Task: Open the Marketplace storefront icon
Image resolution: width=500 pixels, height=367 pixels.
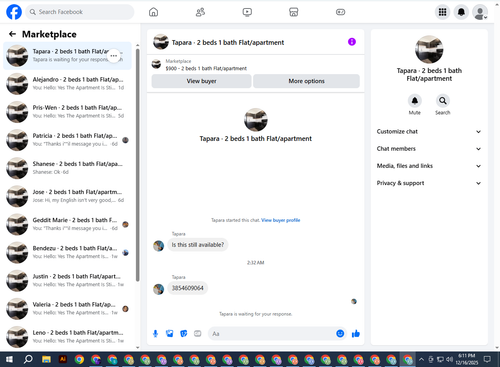Action: click(294, 12)
